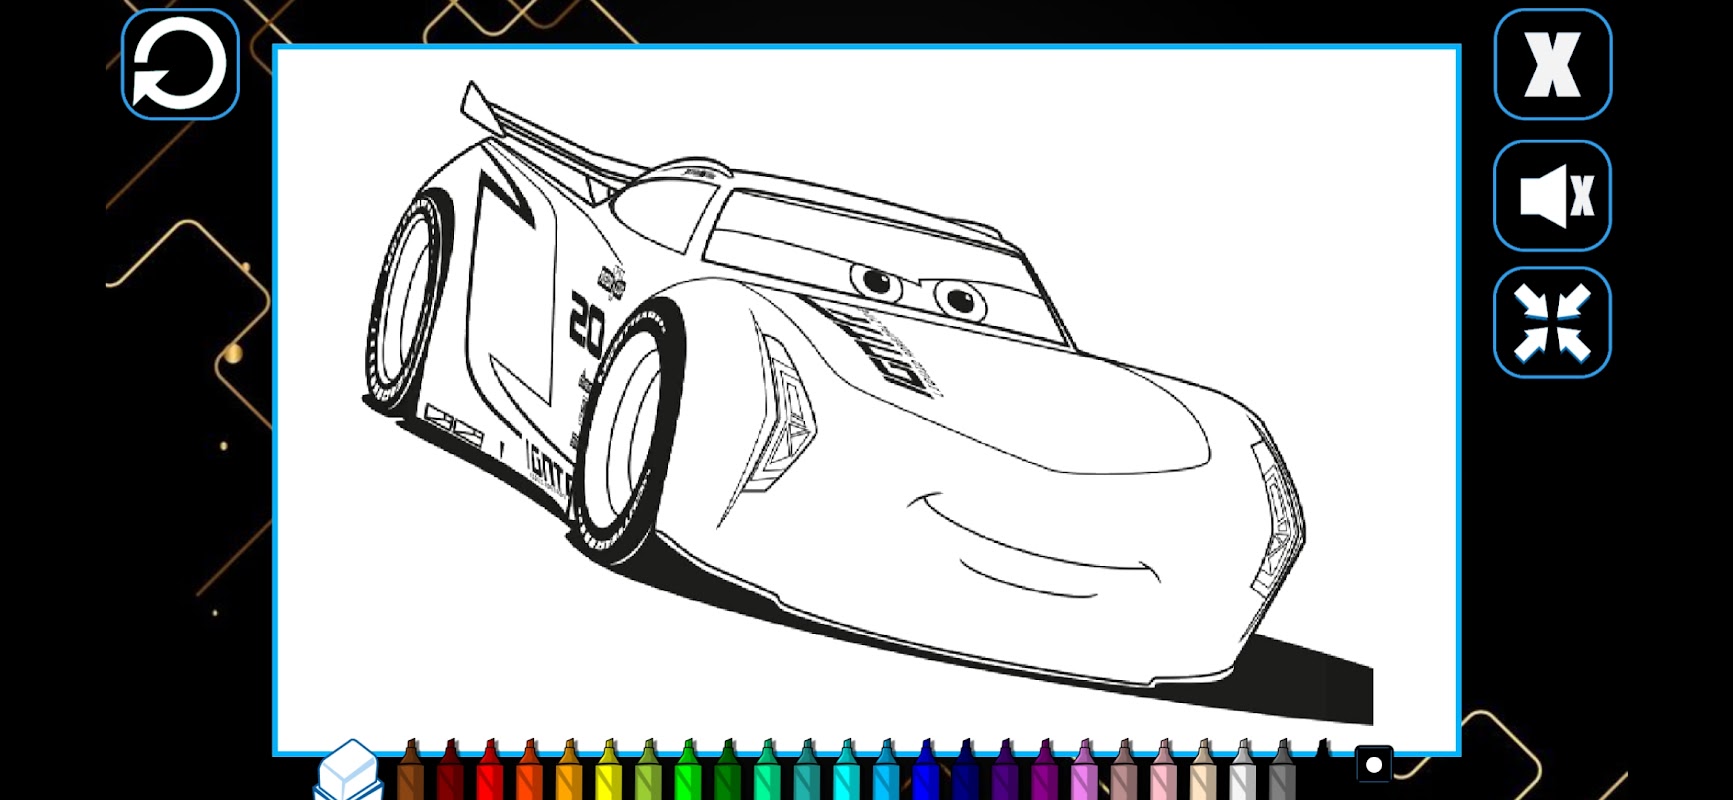Select the bright green marker

(x=688, y=770)
